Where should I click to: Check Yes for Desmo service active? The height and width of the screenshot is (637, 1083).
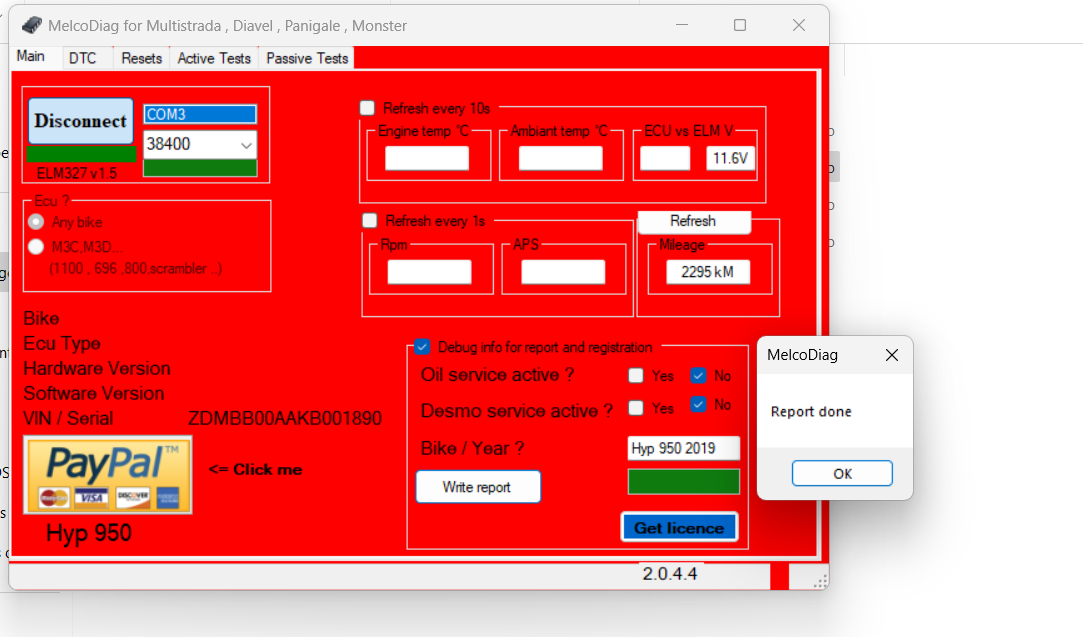pos(636,408)
